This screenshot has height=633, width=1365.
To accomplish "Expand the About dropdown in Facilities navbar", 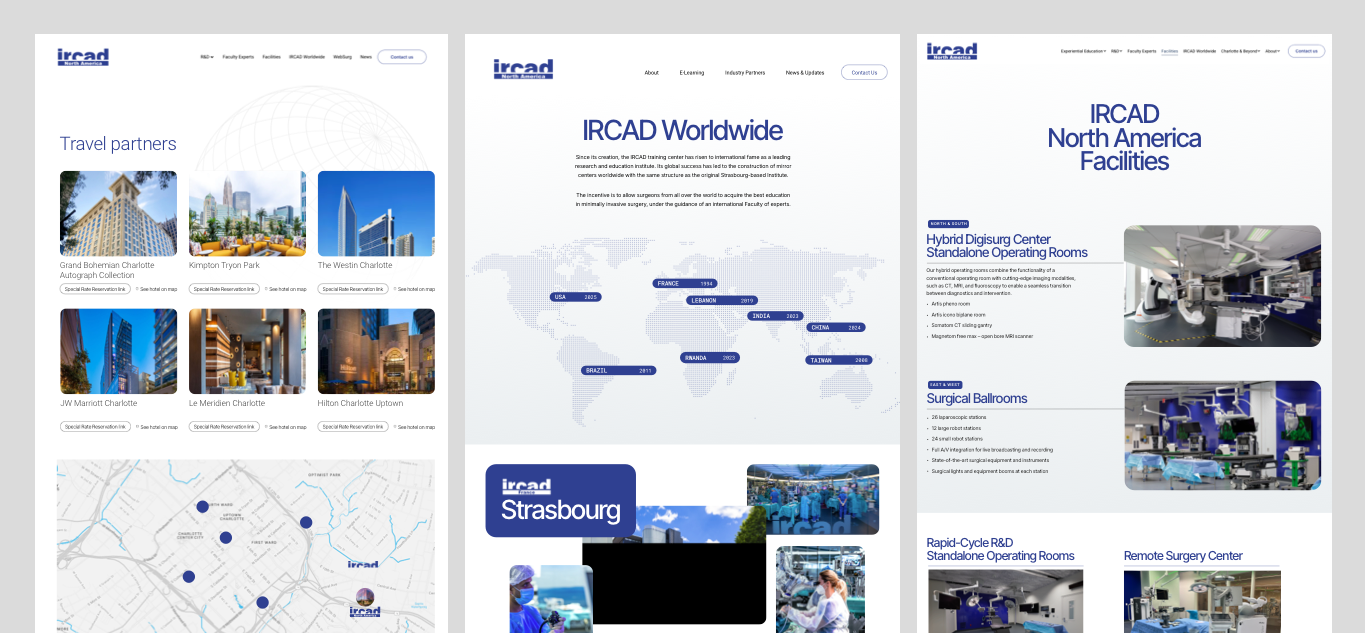I will 1272,51.
